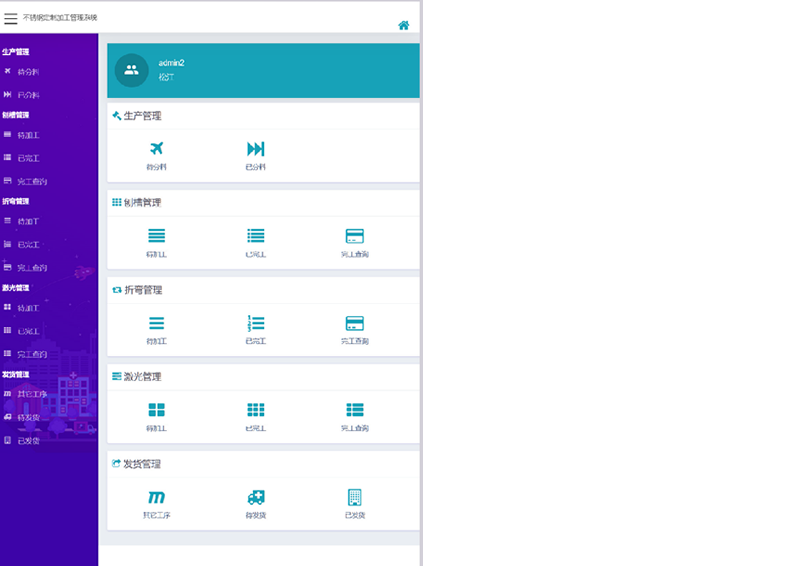Image resolution: width=800 pixels, height=566 pixels.
Task: Select 已分料 in the sidebar menu
Action: [28, 95]
